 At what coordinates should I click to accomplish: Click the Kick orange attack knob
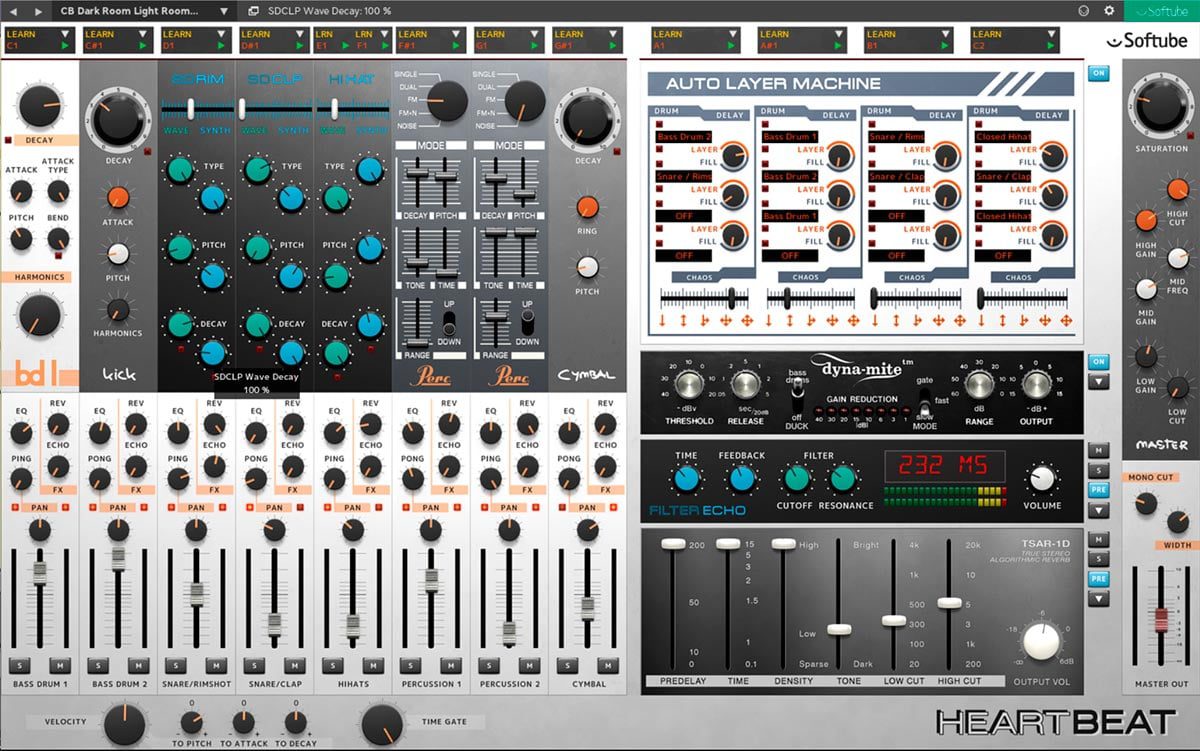point(118,197)
